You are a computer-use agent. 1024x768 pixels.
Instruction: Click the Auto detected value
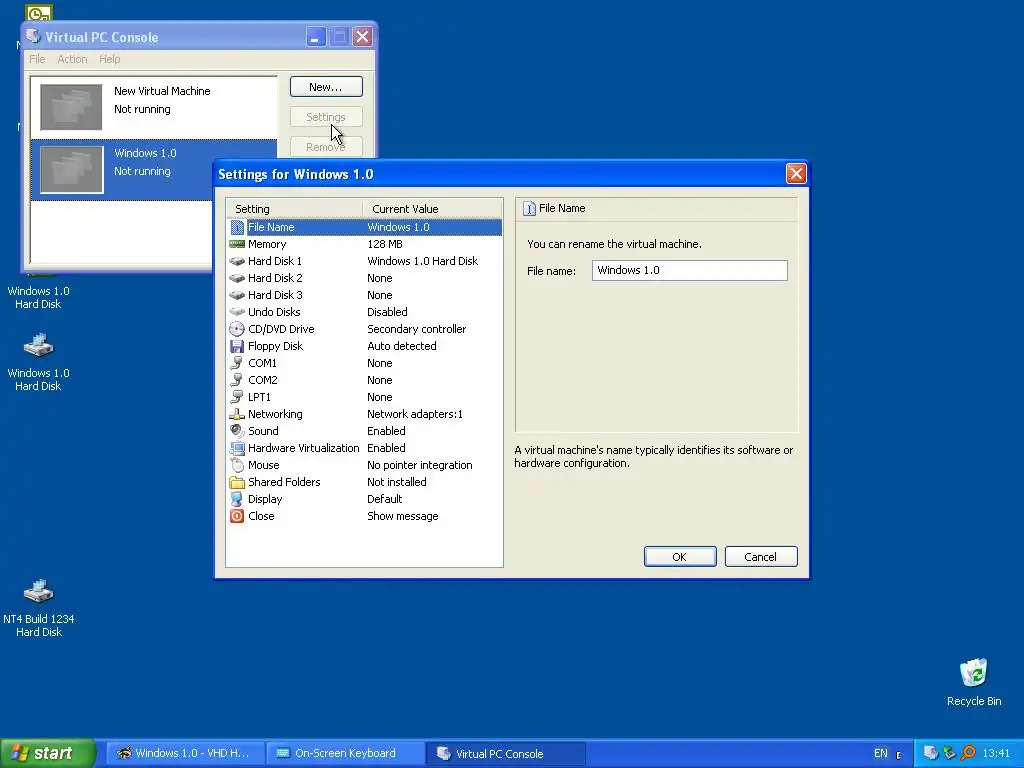pyautogui.click(x=402, y=346)
